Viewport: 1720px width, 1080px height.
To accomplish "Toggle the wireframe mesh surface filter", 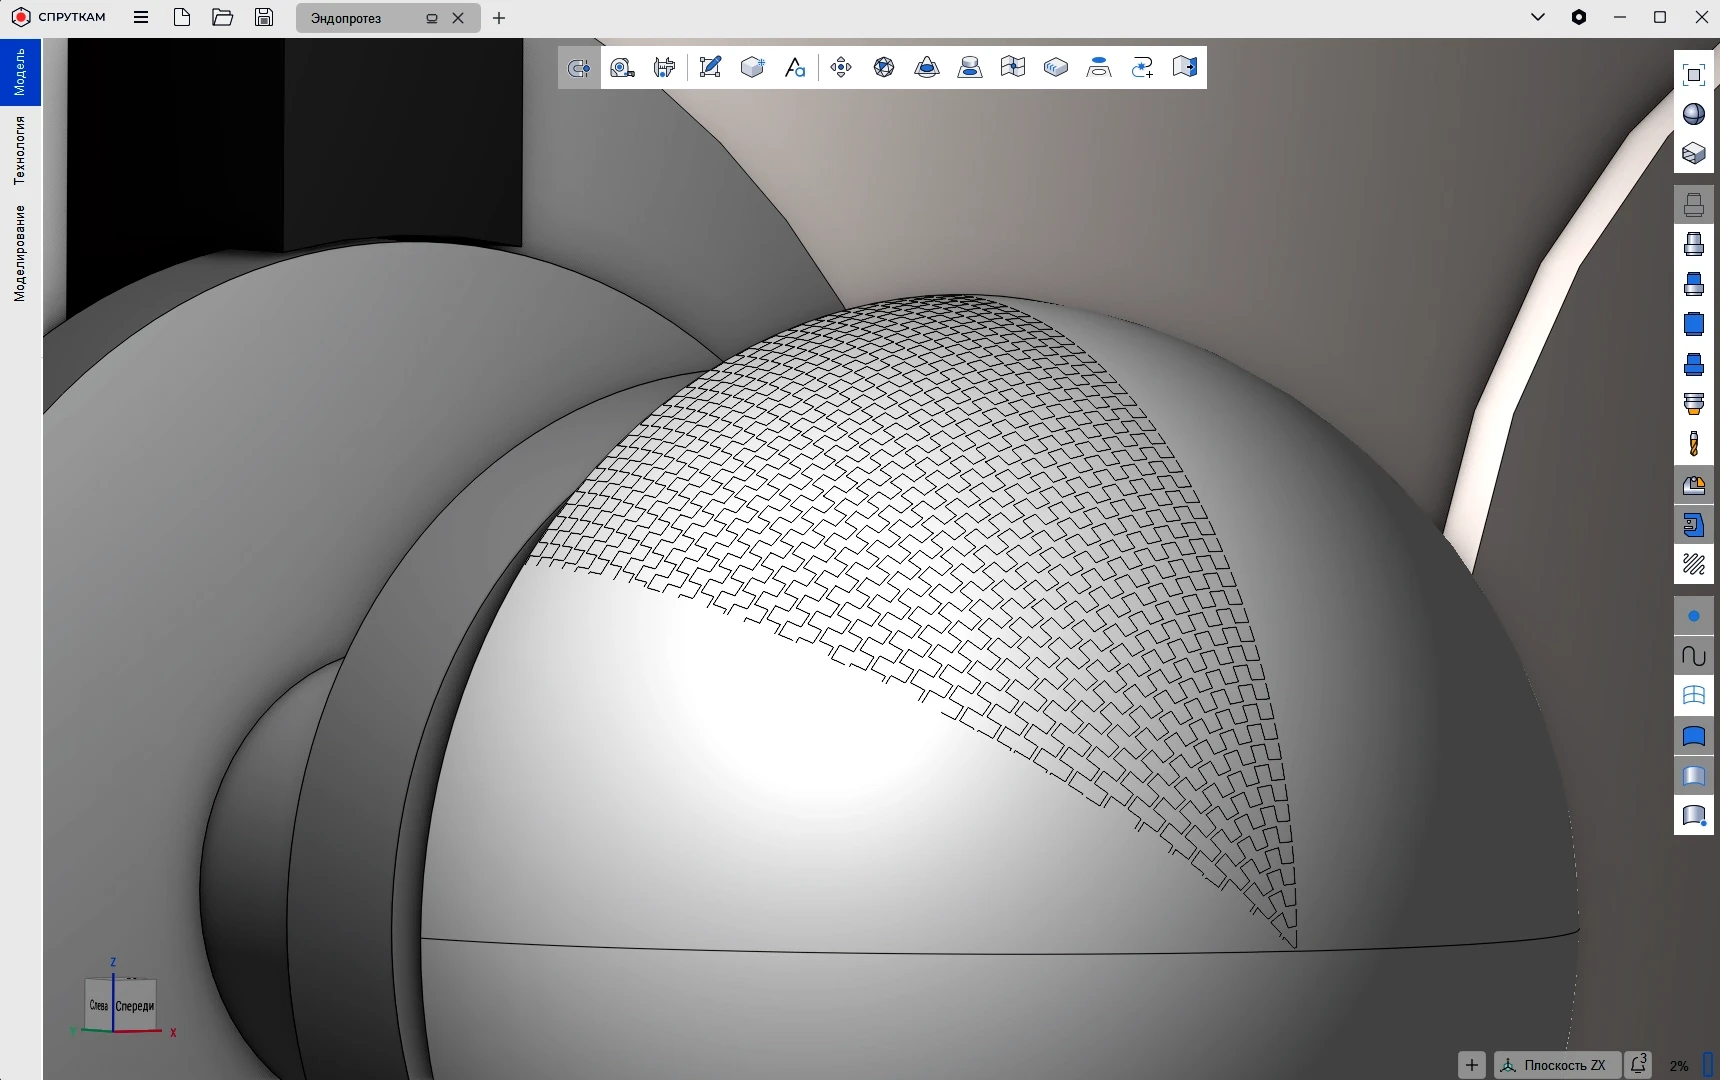I will (1694, 696).
